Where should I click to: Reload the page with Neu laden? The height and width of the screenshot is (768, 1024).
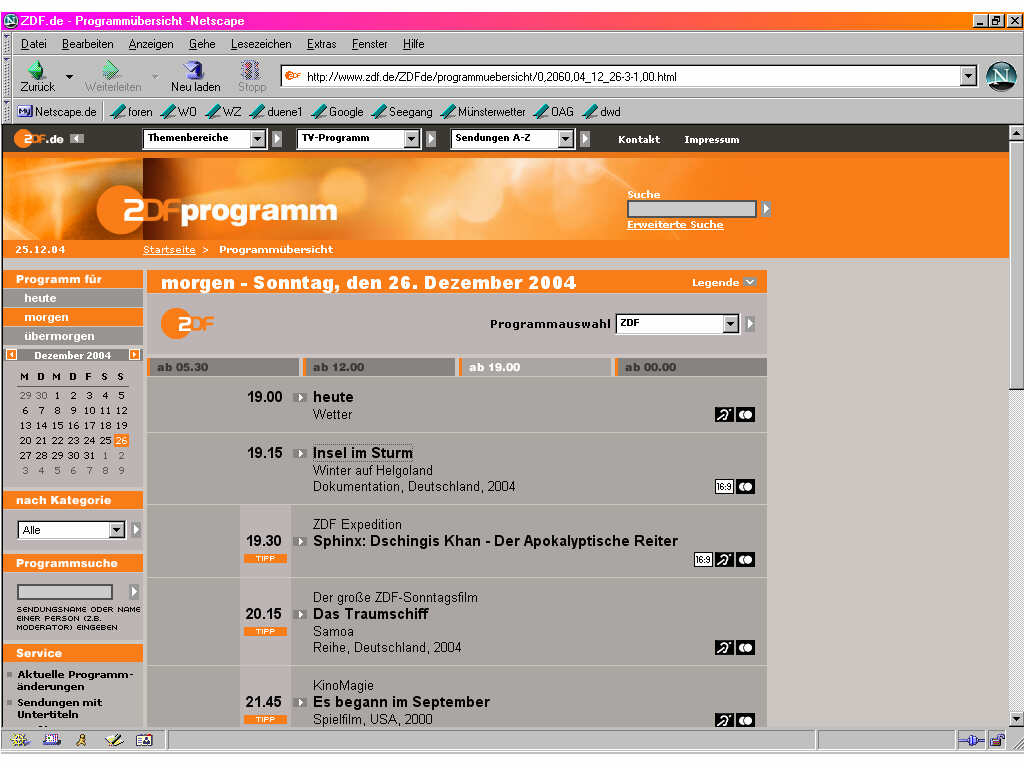point(195,76)
